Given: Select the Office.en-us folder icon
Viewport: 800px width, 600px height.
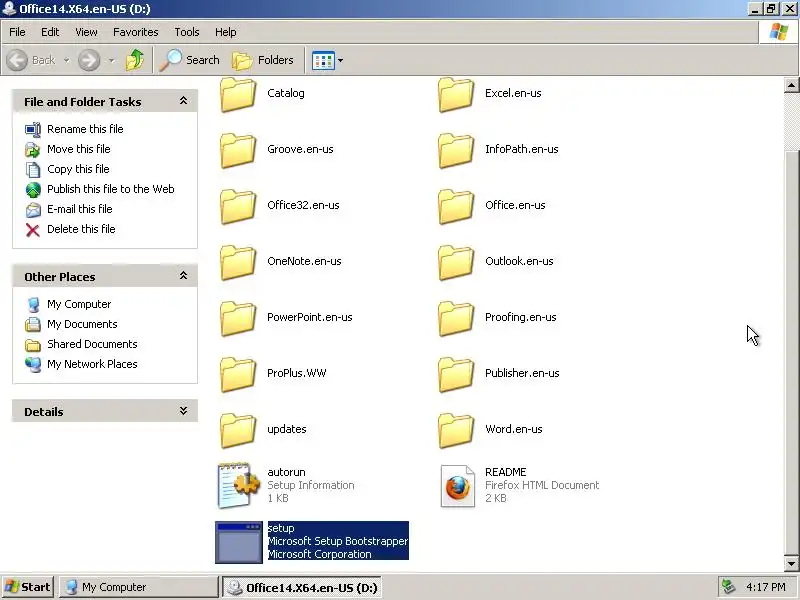Looking at the screenshot, I should [x=456, y=207].
